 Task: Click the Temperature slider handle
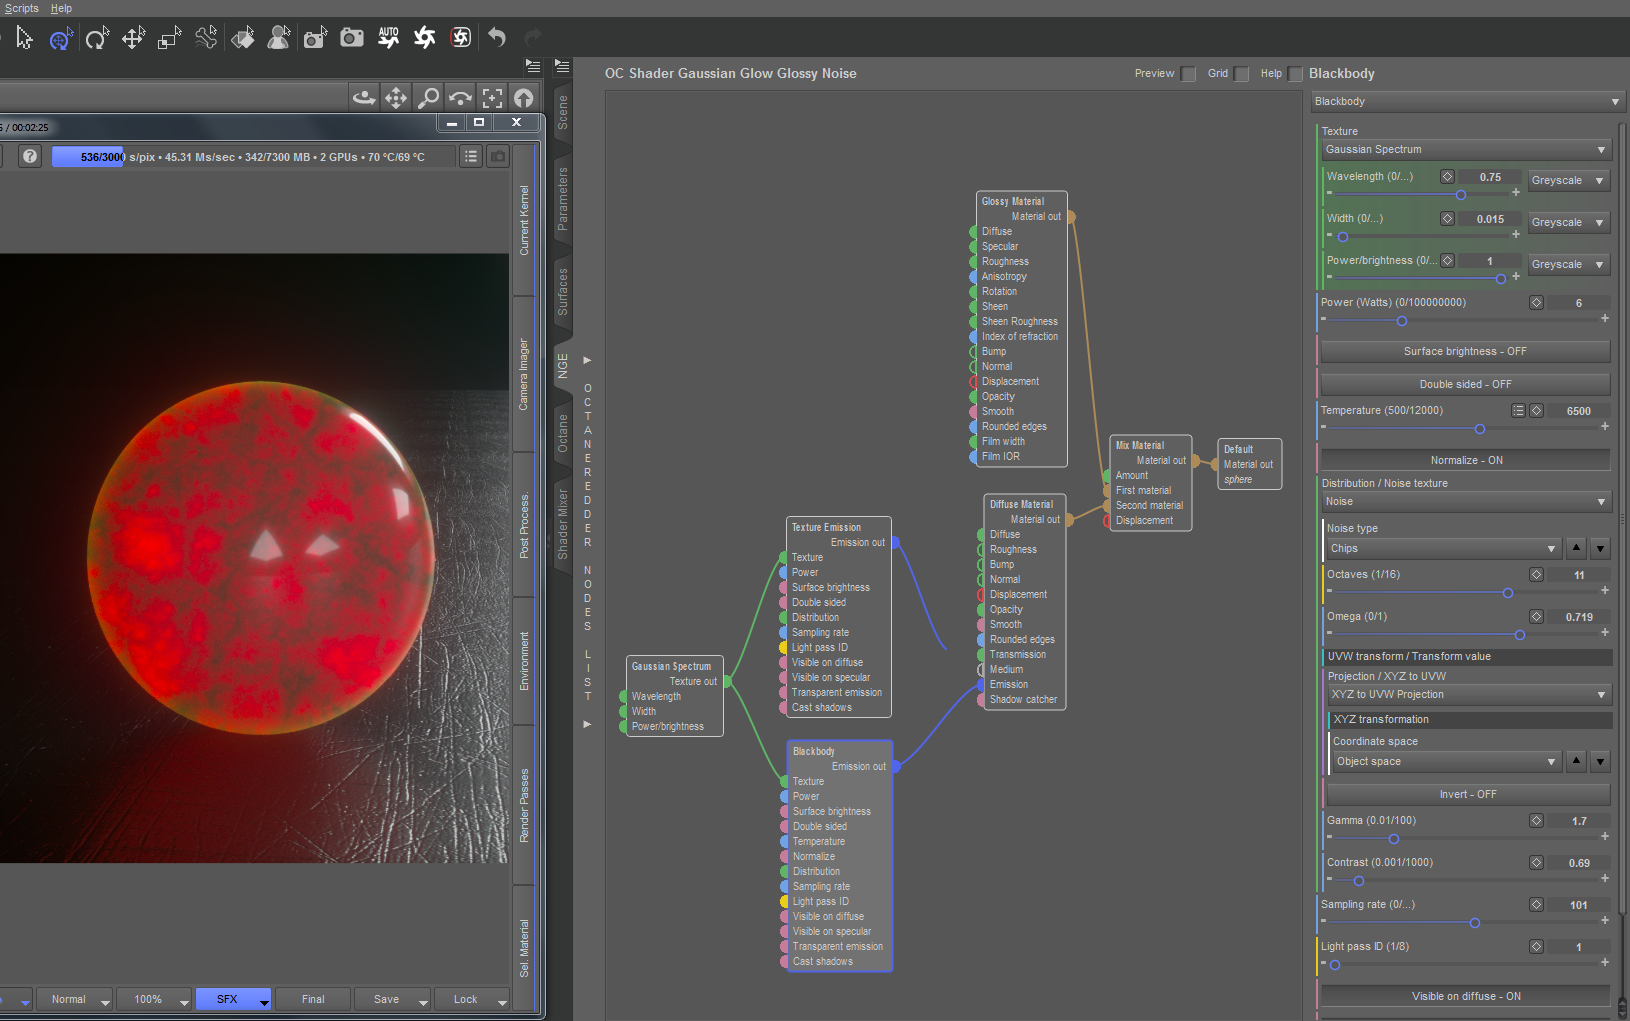(1480, 429)
